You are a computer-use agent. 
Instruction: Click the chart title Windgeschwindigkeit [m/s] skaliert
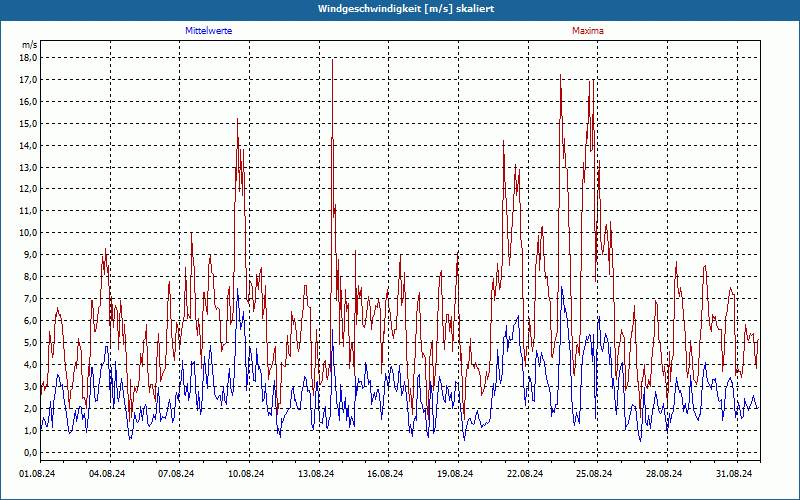point(406,9)
